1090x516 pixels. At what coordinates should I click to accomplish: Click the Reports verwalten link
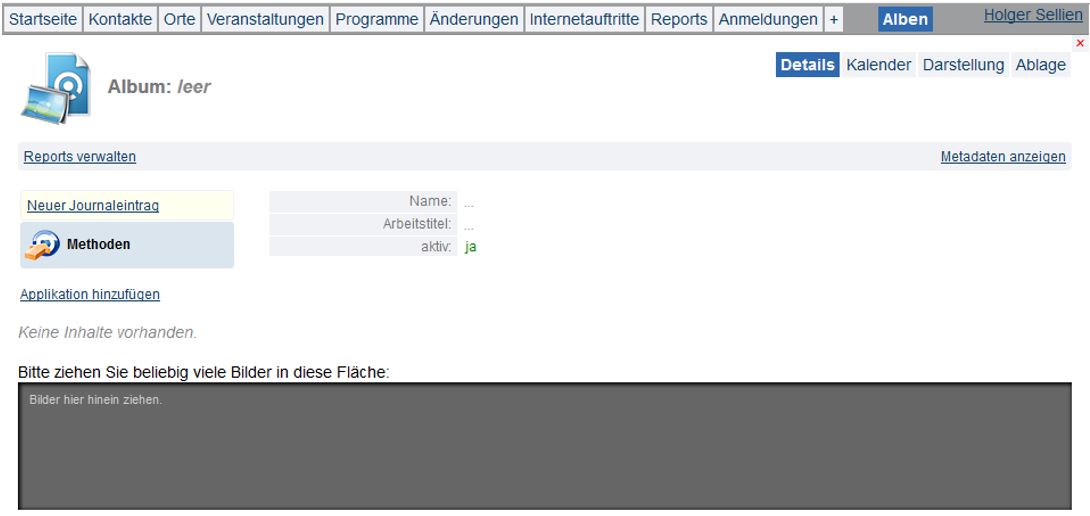[x=80, y=157]
